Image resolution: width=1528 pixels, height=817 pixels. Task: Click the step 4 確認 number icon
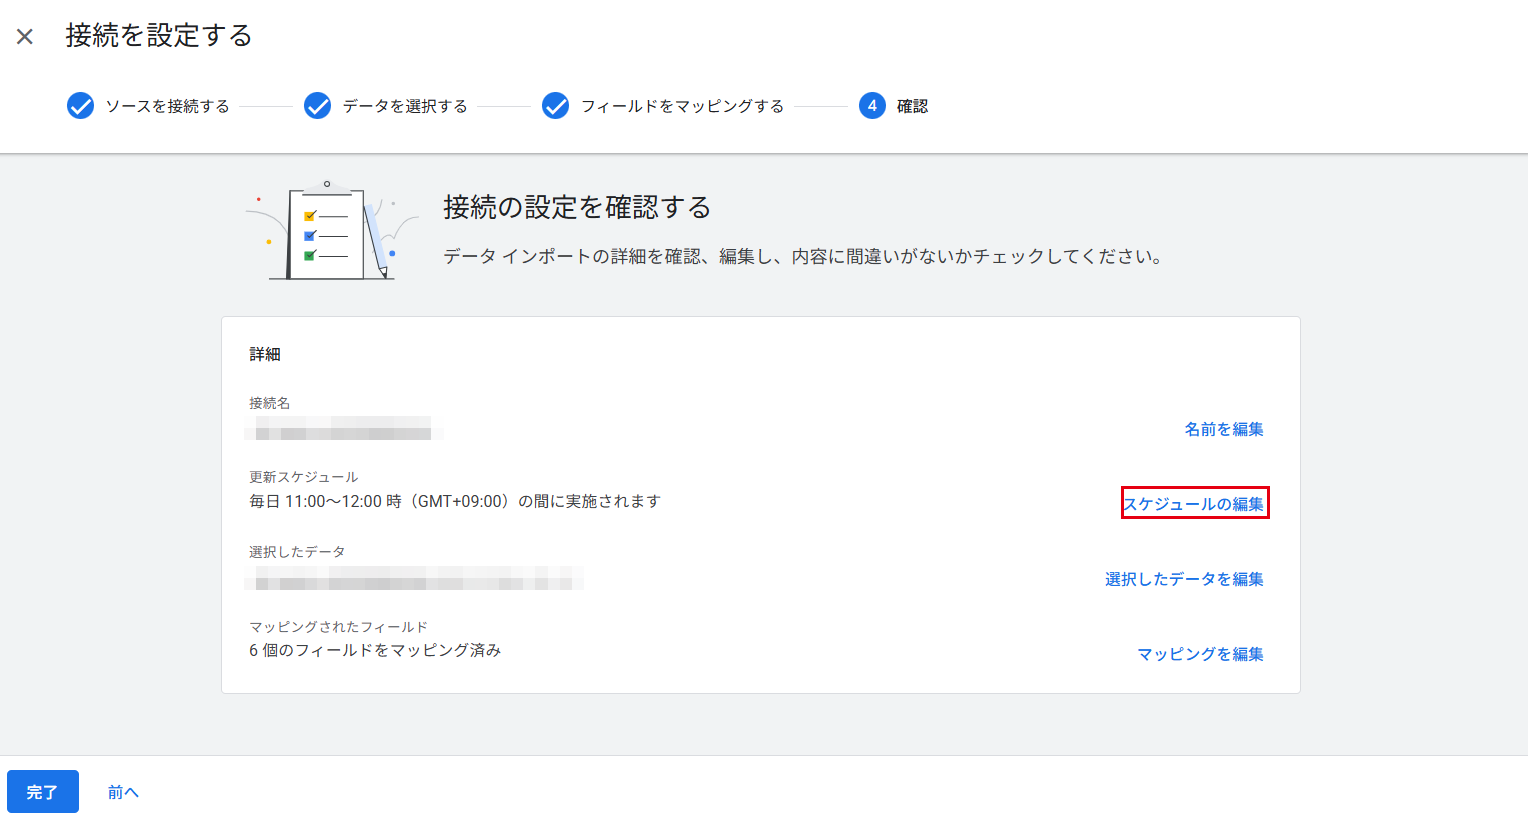pos(872,106)
